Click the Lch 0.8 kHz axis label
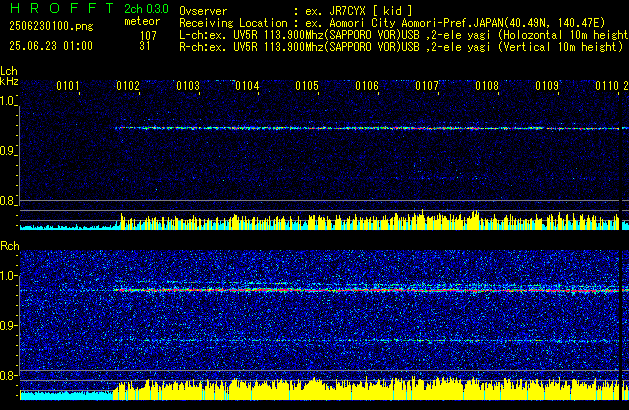This screenshot has width=629, height=410. click(x=8, y=201)
